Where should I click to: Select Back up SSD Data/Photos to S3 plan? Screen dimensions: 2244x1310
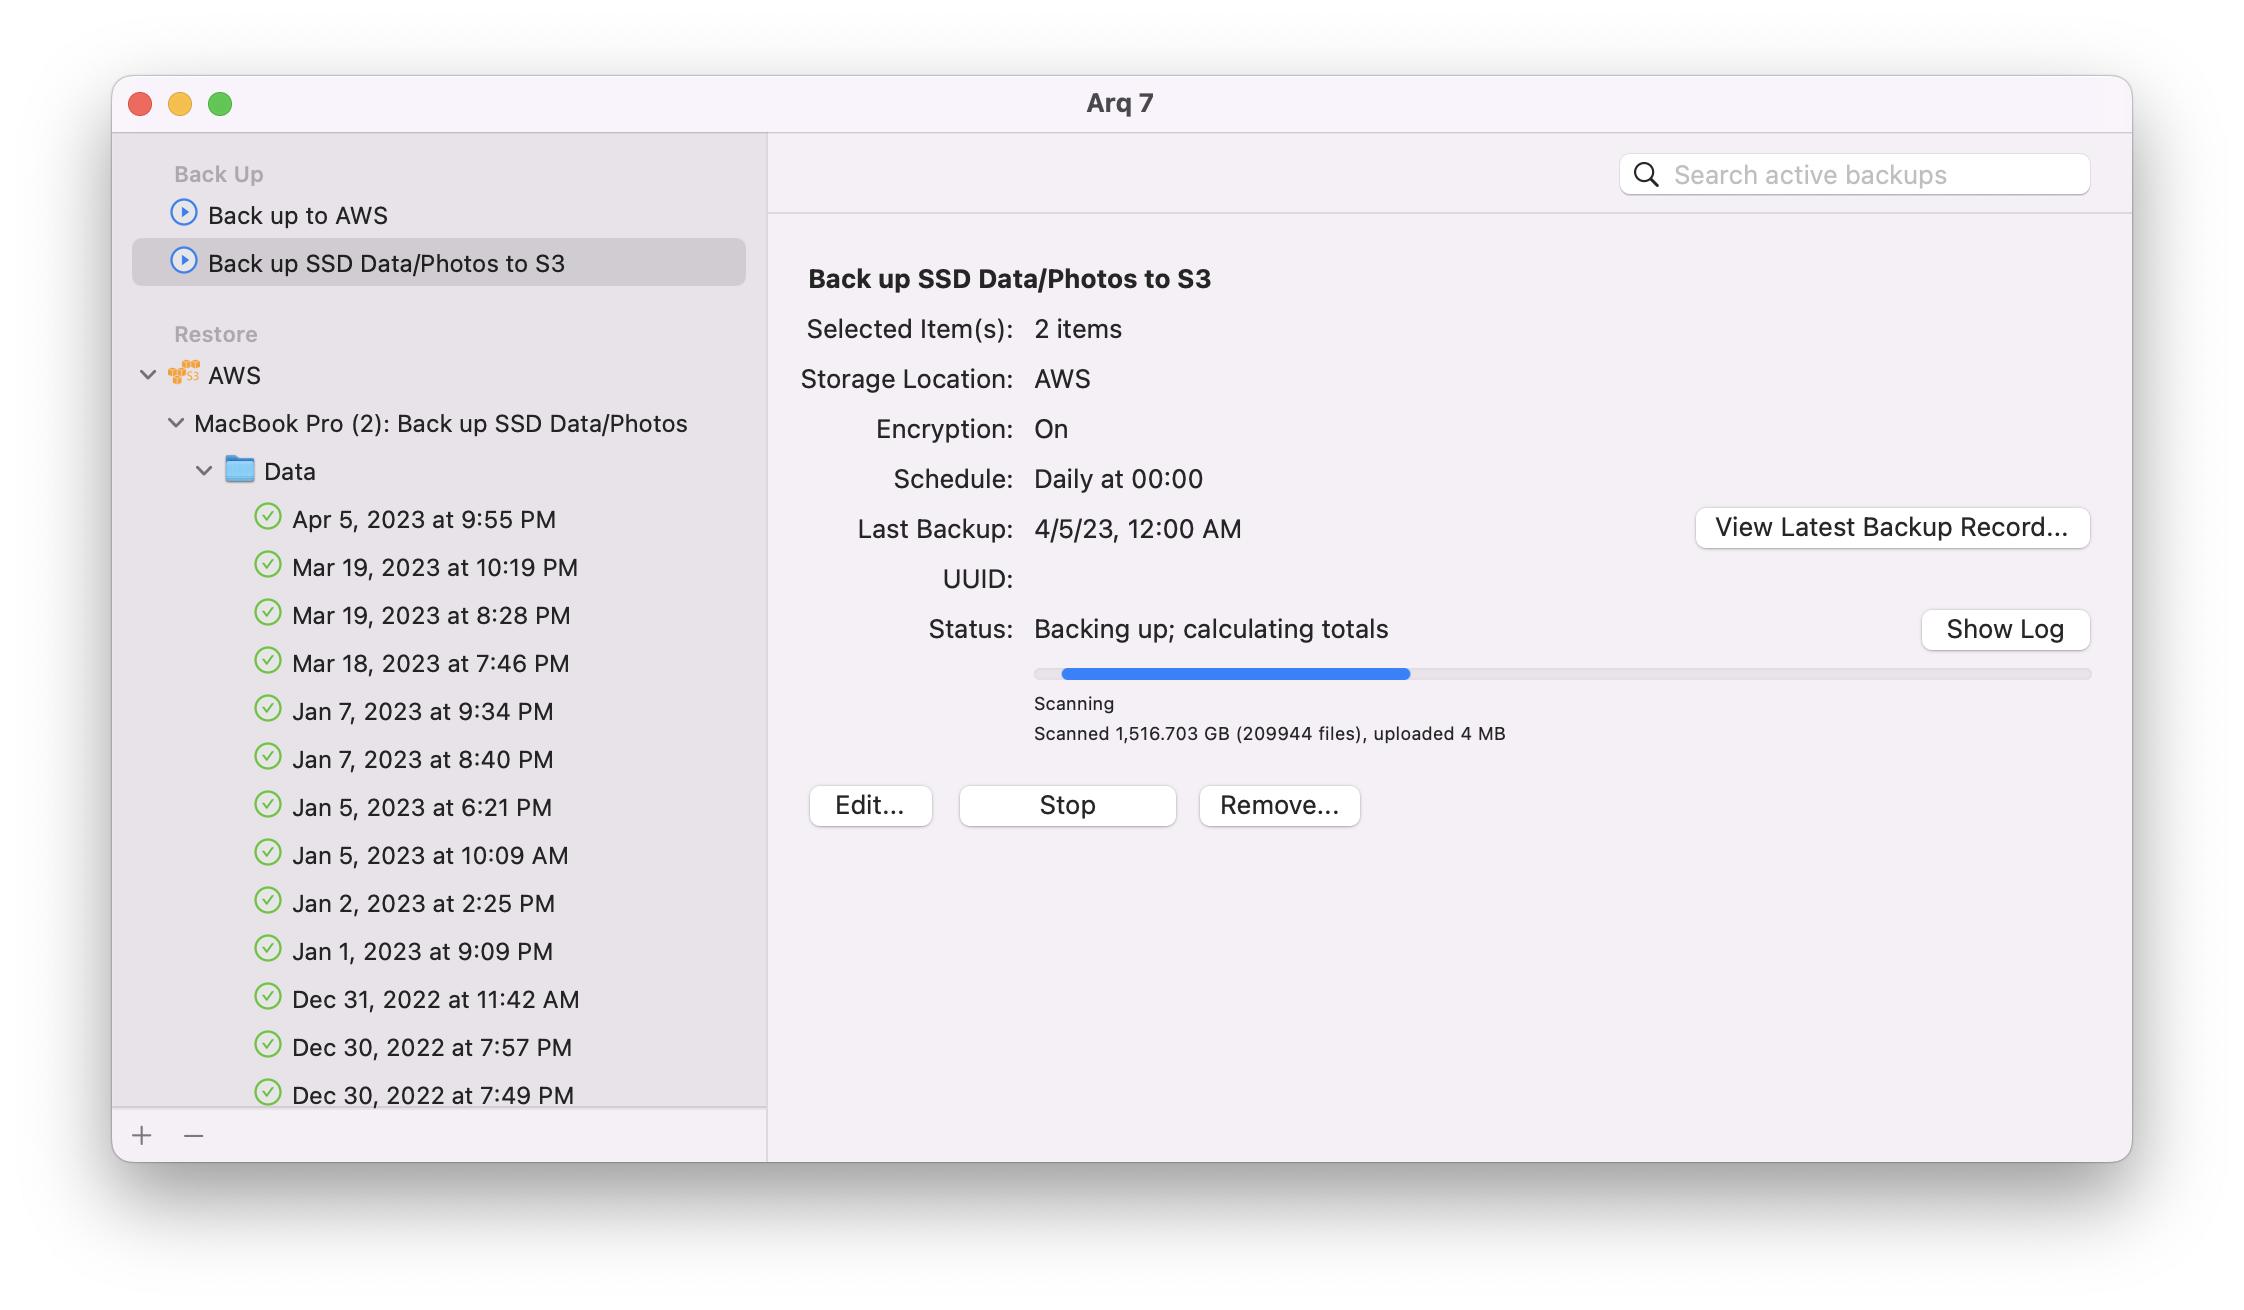(438, 262)
